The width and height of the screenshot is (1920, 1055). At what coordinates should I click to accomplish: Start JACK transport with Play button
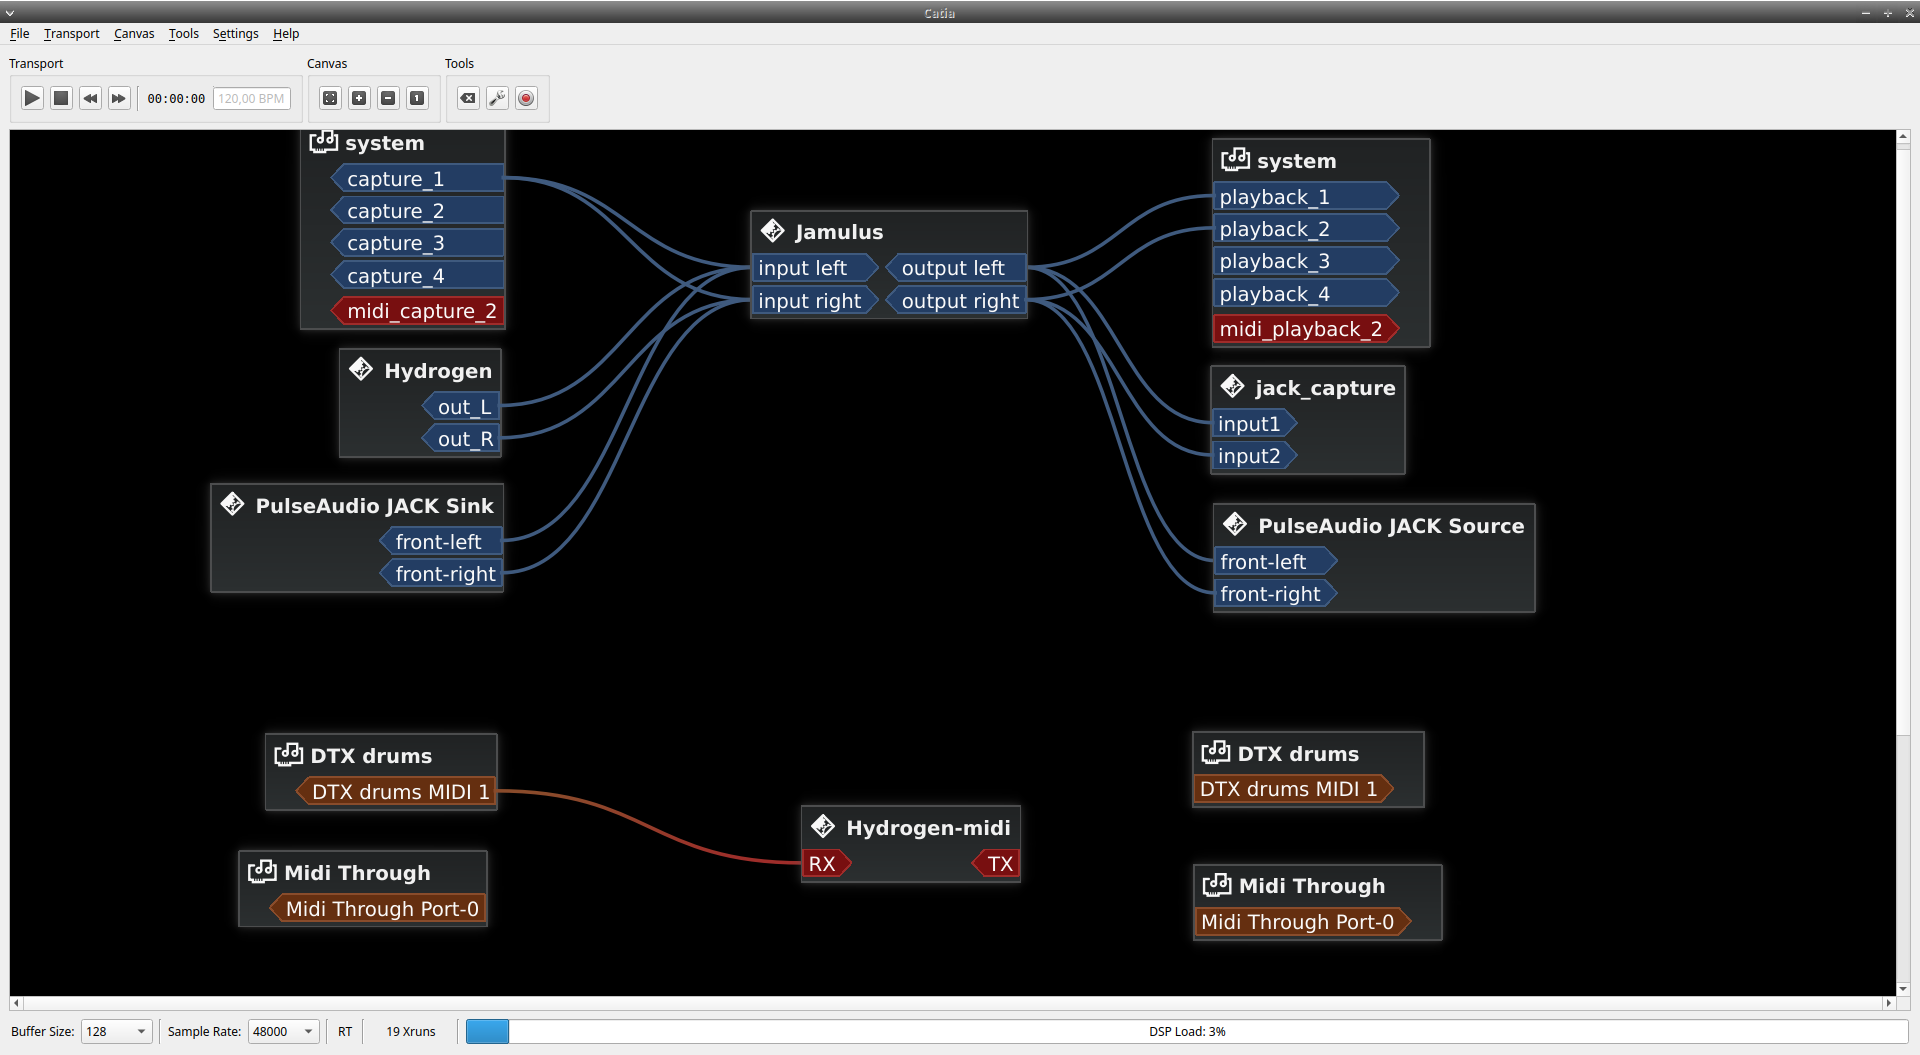tap(32, 98)
